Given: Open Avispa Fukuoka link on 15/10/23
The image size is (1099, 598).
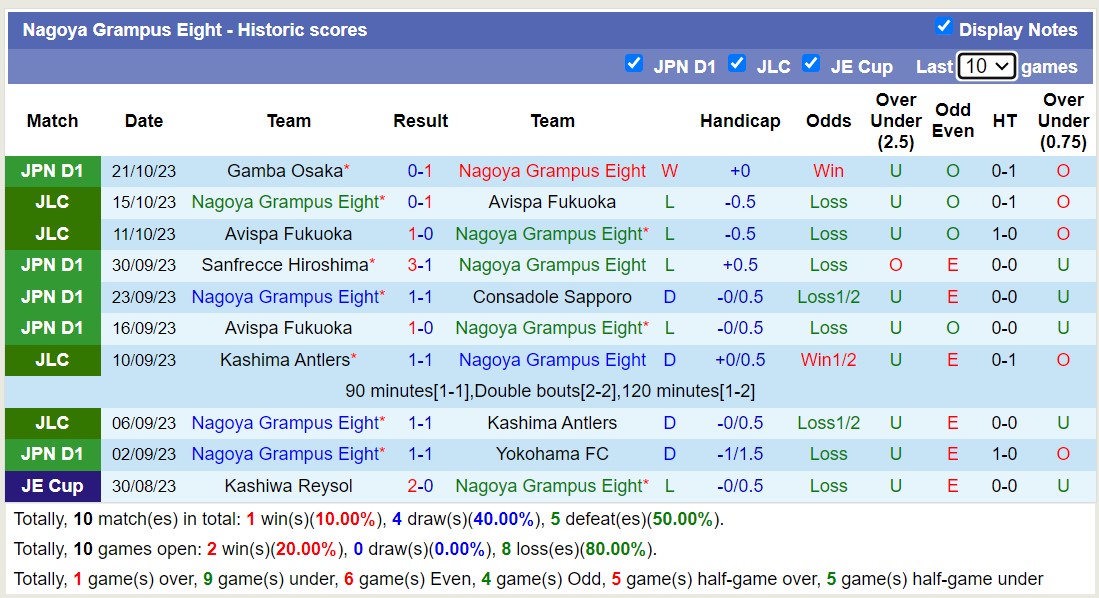Looking at the screenshot, I should pyautogui.click(x=552, y=202).
